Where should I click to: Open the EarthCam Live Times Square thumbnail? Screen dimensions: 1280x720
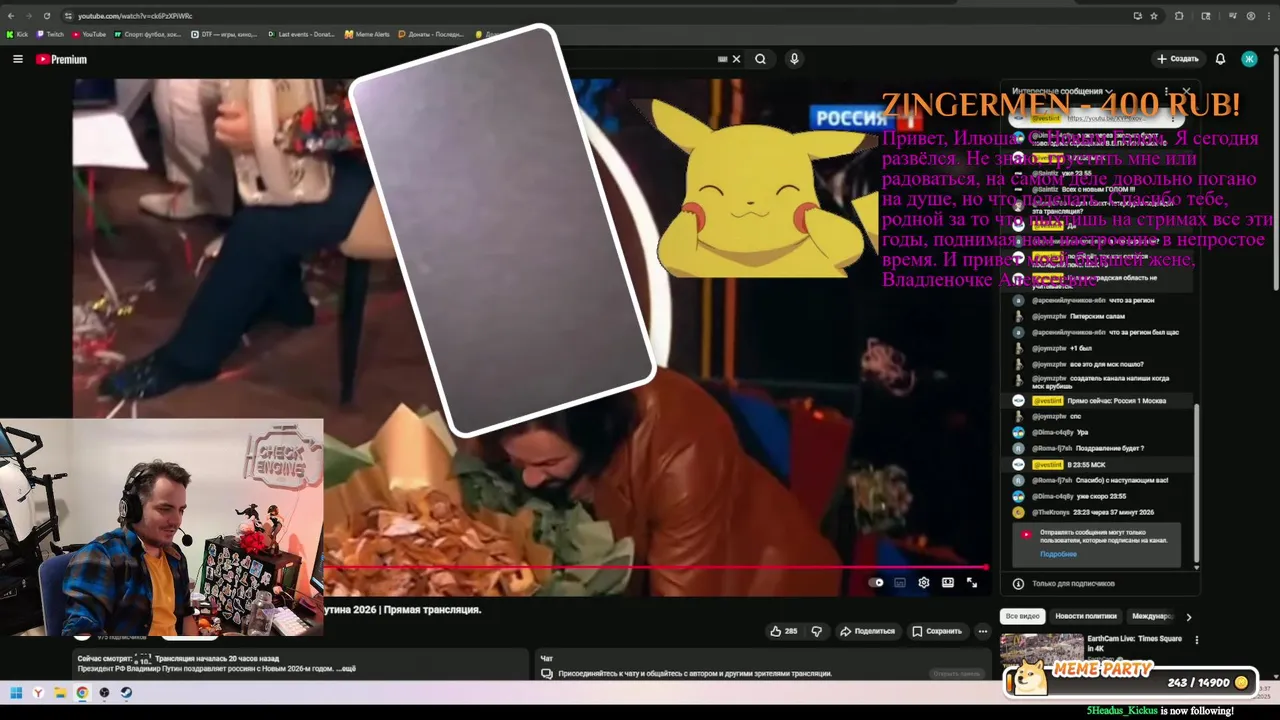pyautogui.click(x=1041, y=649)
